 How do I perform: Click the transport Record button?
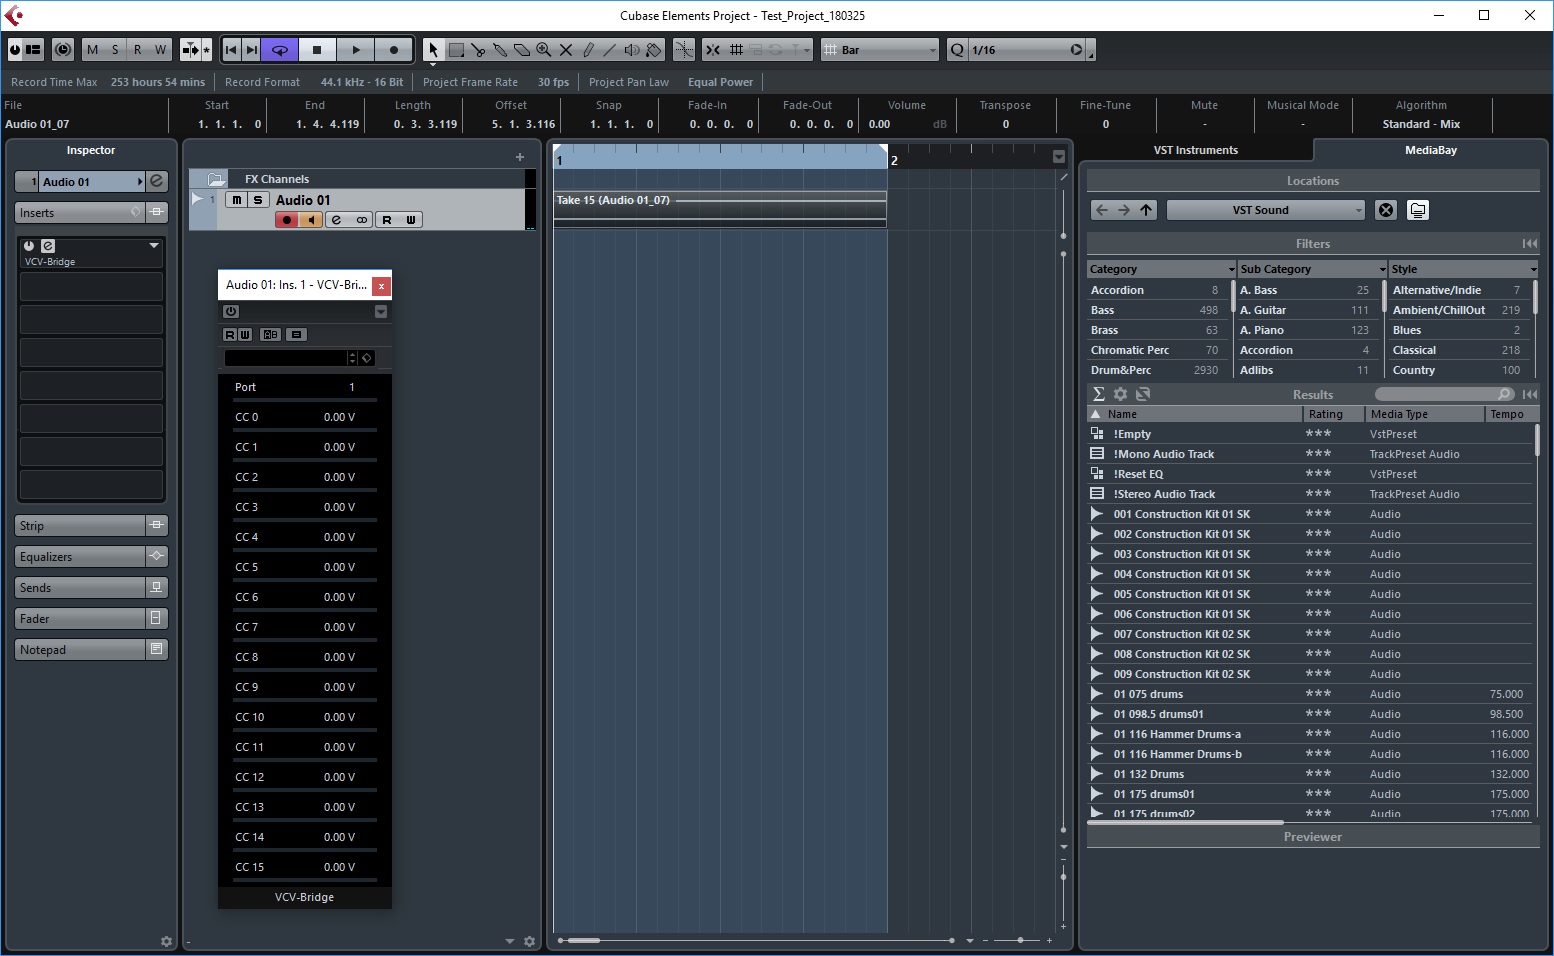(394, 50)
